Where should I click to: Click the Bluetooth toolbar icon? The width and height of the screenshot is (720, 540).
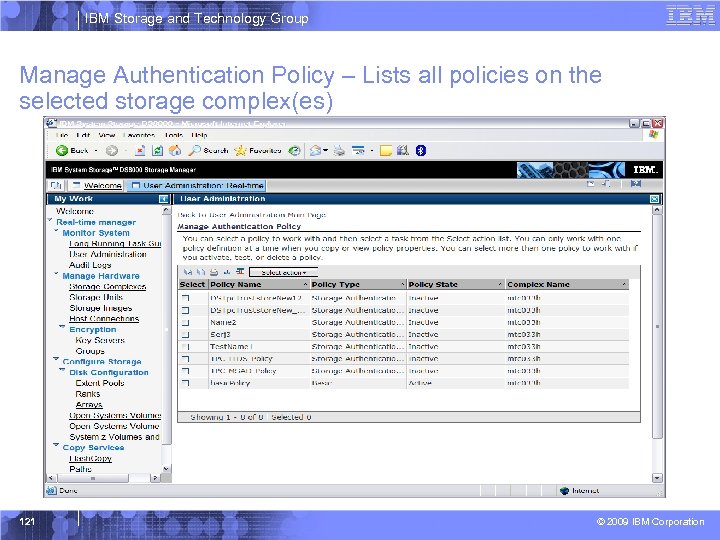(421, 151)
